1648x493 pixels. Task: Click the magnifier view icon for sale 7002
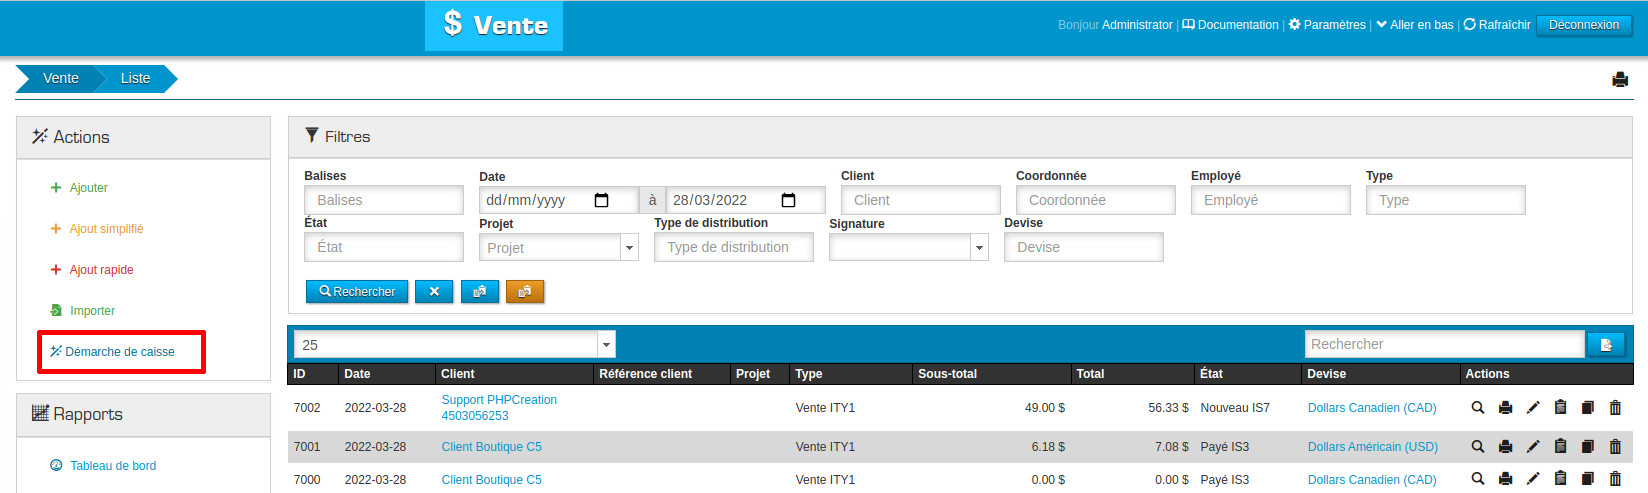coord(1477,408)
